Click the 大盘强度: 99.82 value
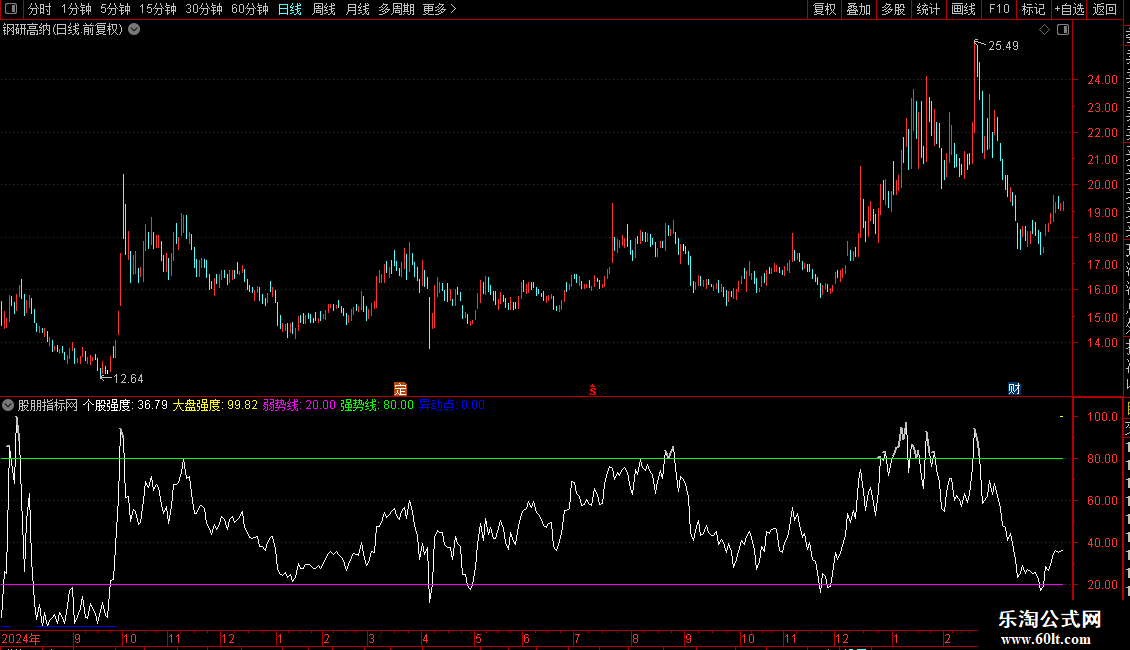This screenshot has height=650, width=1130. (215, 406)
